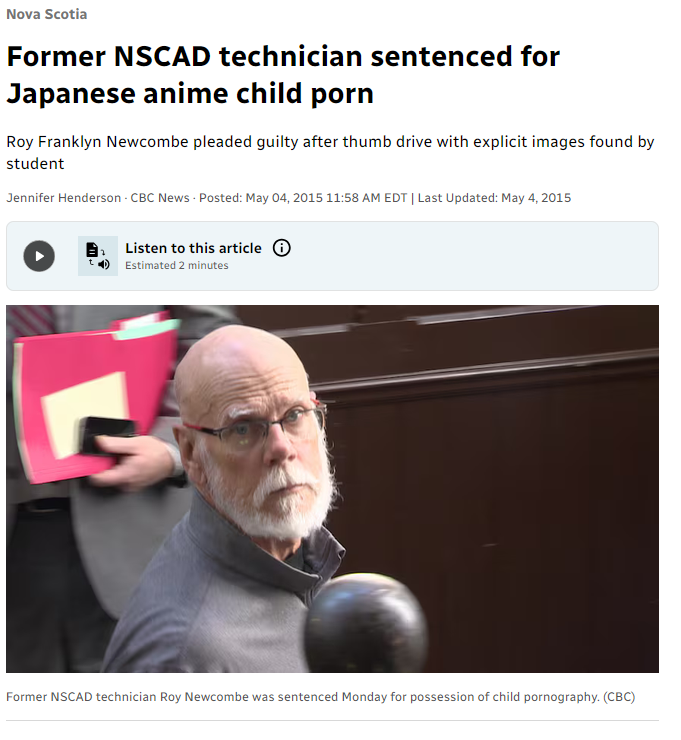The width and height of the screenshot is (681, 740).
Task: Open the Nova Scotia section link
Action: [47, 14]
